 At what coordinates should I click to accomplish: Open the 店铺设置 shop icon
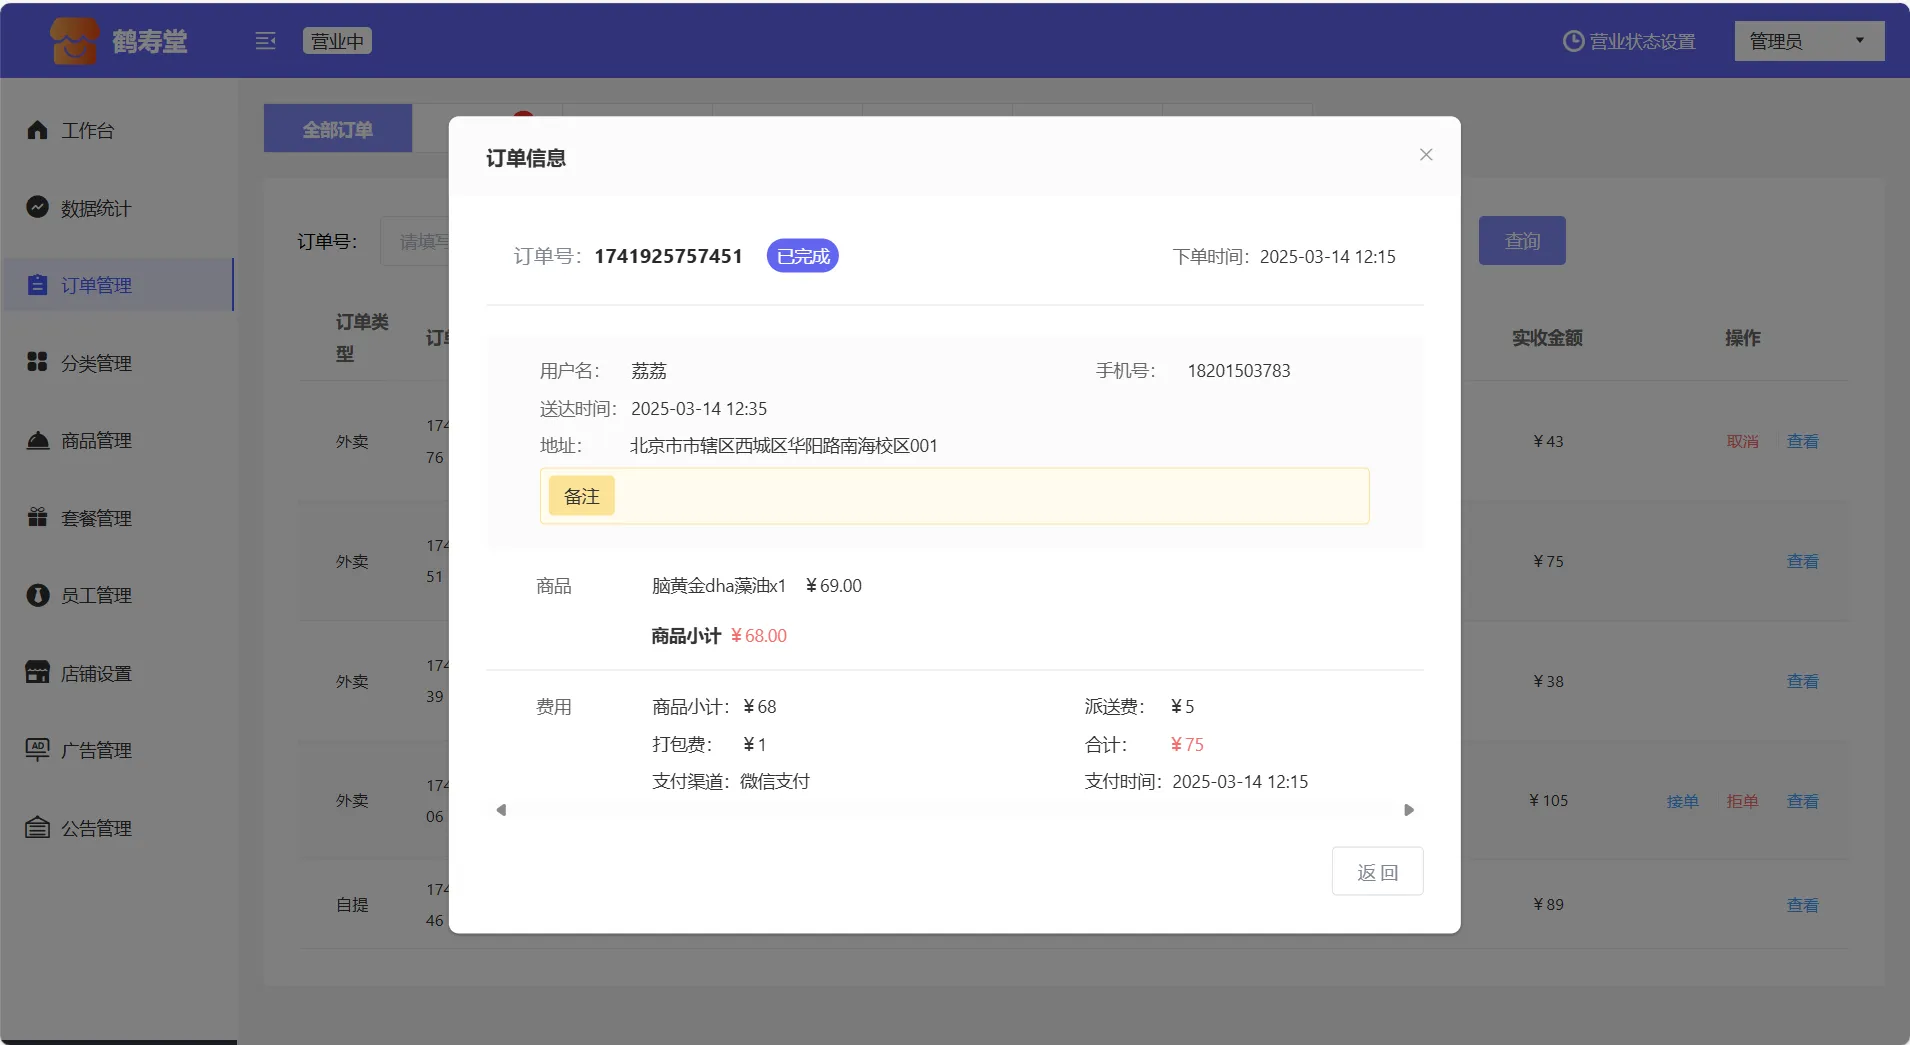click(37, 672)
